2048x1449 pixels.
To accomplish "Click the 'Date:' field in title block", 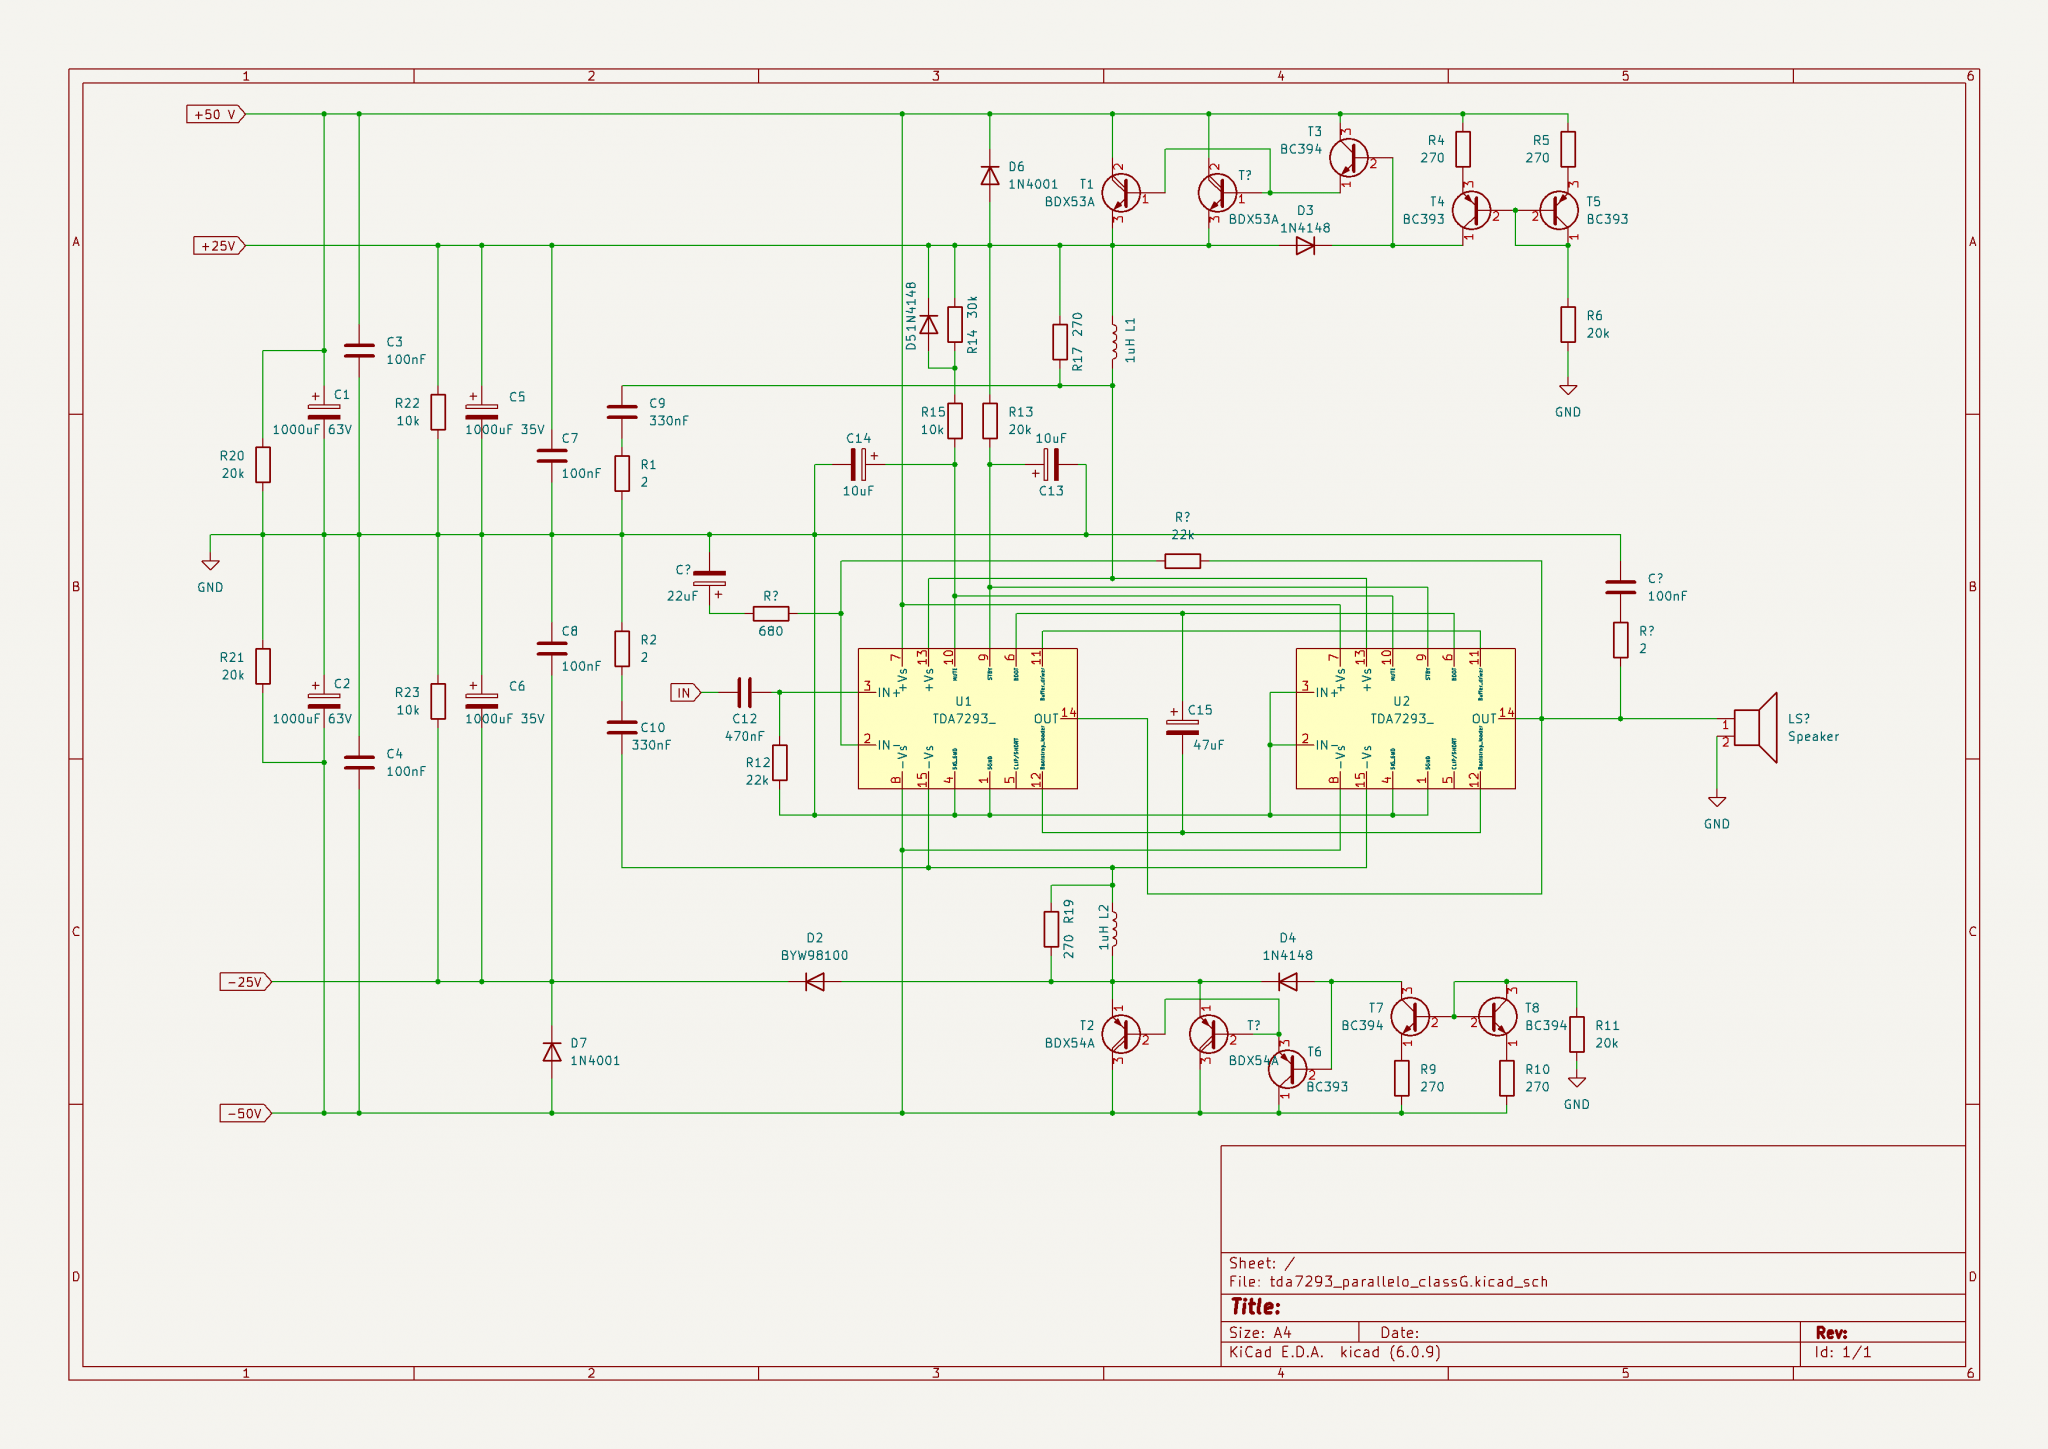I will (1399, 1333).
